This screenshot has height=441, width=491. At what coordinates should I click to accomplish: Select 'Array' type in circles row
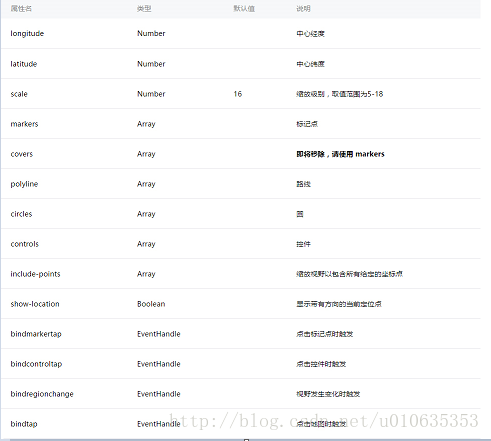[x=146, y=214]
